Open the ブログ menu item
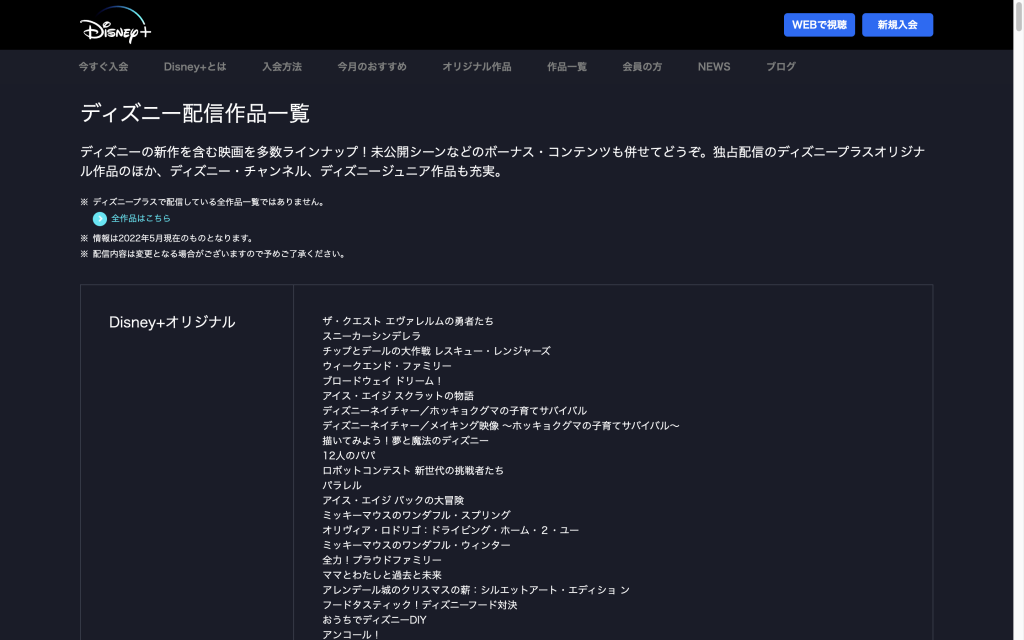This screenshot has height=640, width=1024. [x=780, y=67]
